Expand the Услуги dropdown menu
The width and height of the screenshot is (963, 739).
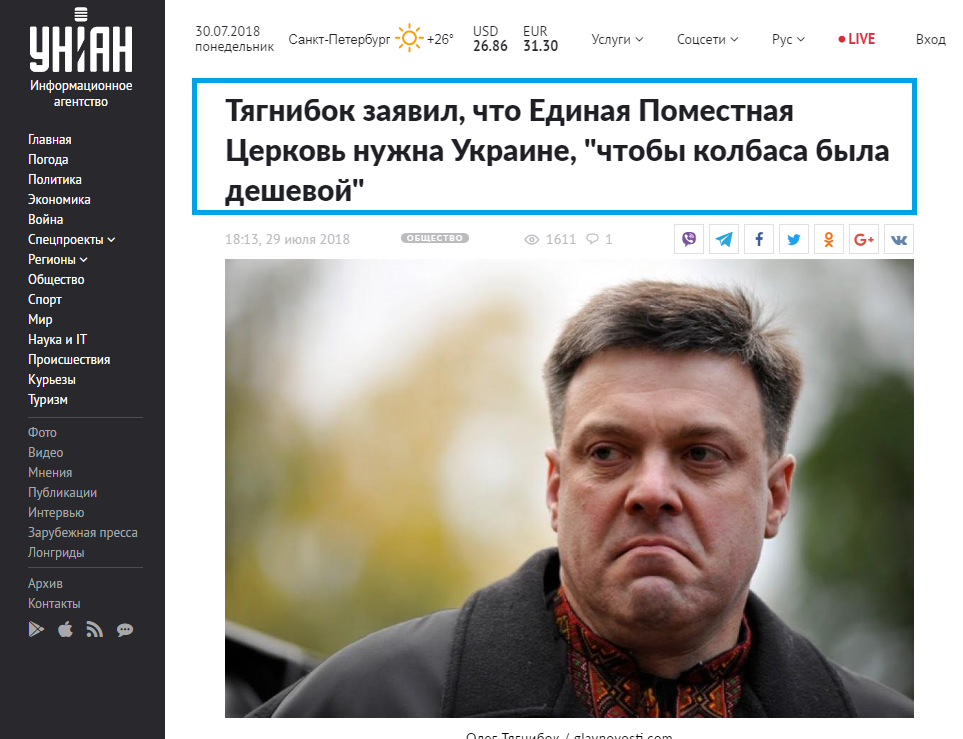click(617, 39)
